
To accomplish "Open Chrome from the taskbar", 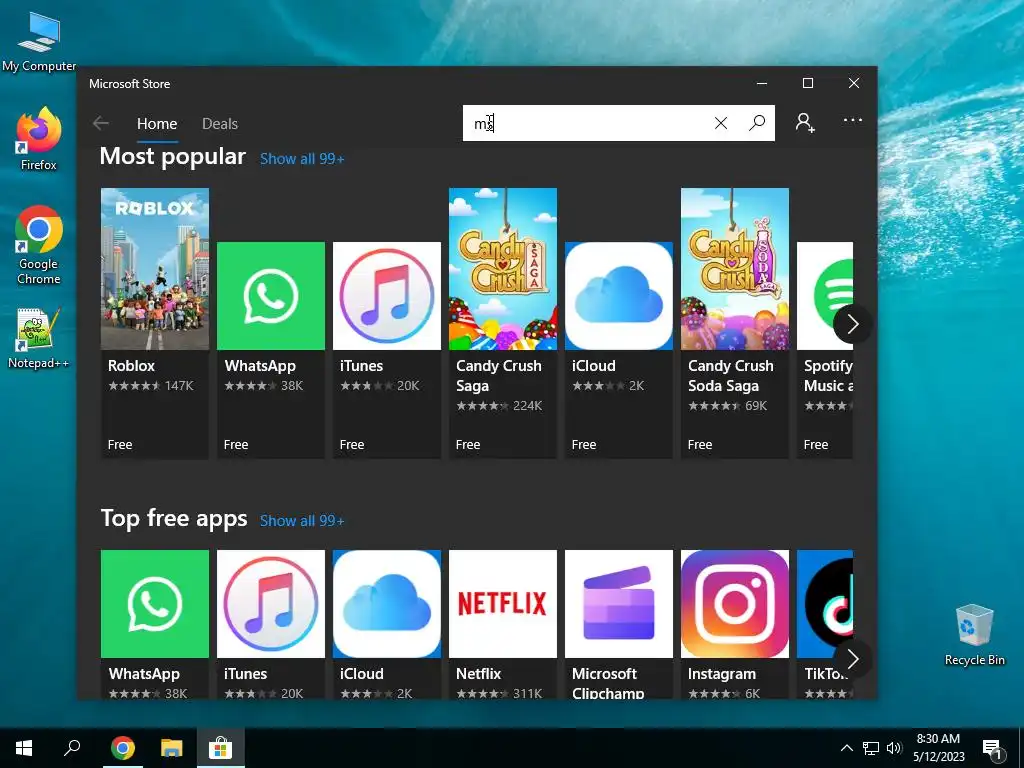I will point(123,748).
